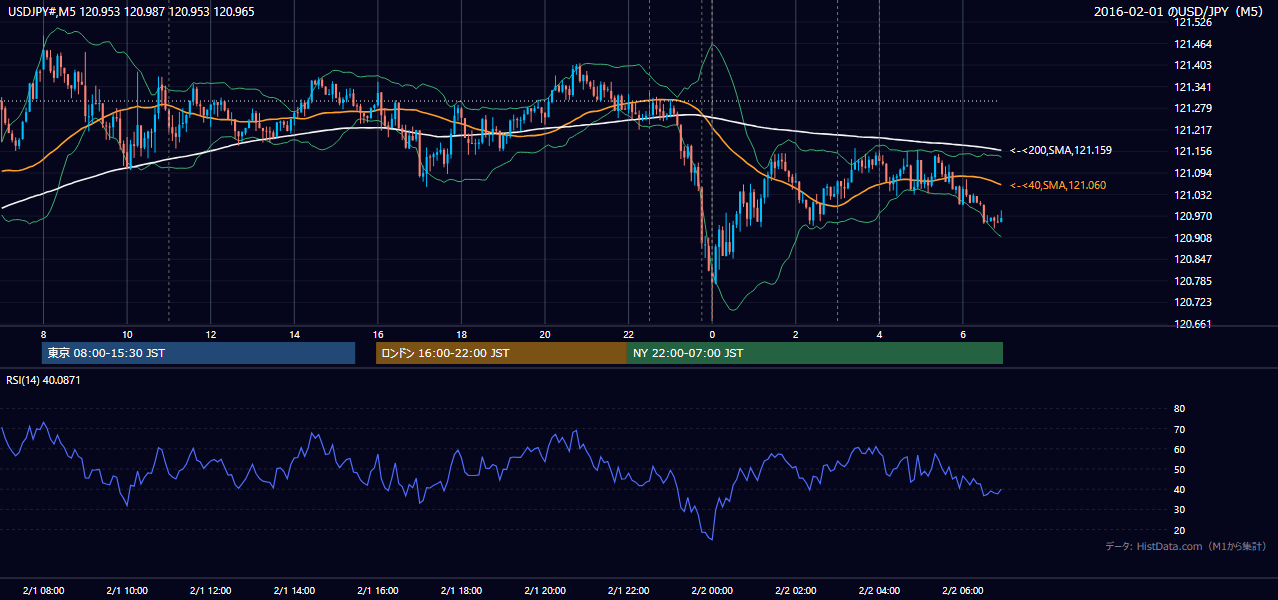Click the 2/1 12:00 bottom time label
The image size is (1278, 600).
(210, 590)
